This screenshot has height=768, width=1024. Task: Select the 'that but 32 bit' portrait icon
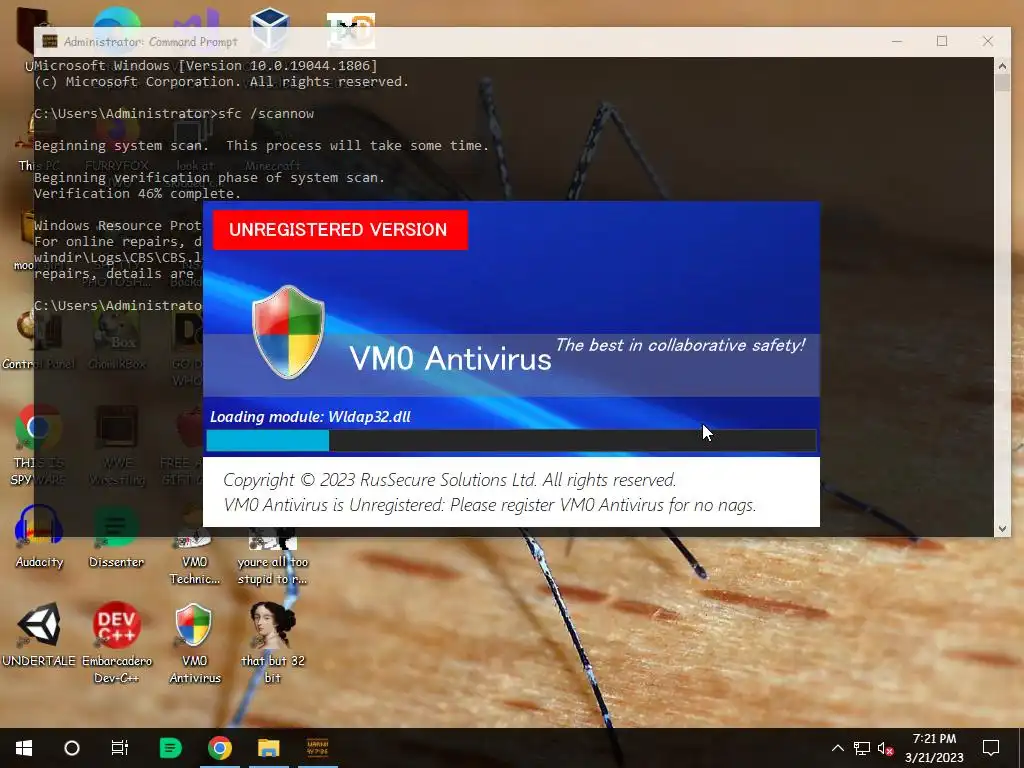pyautogui.click(x=272, y=643)
